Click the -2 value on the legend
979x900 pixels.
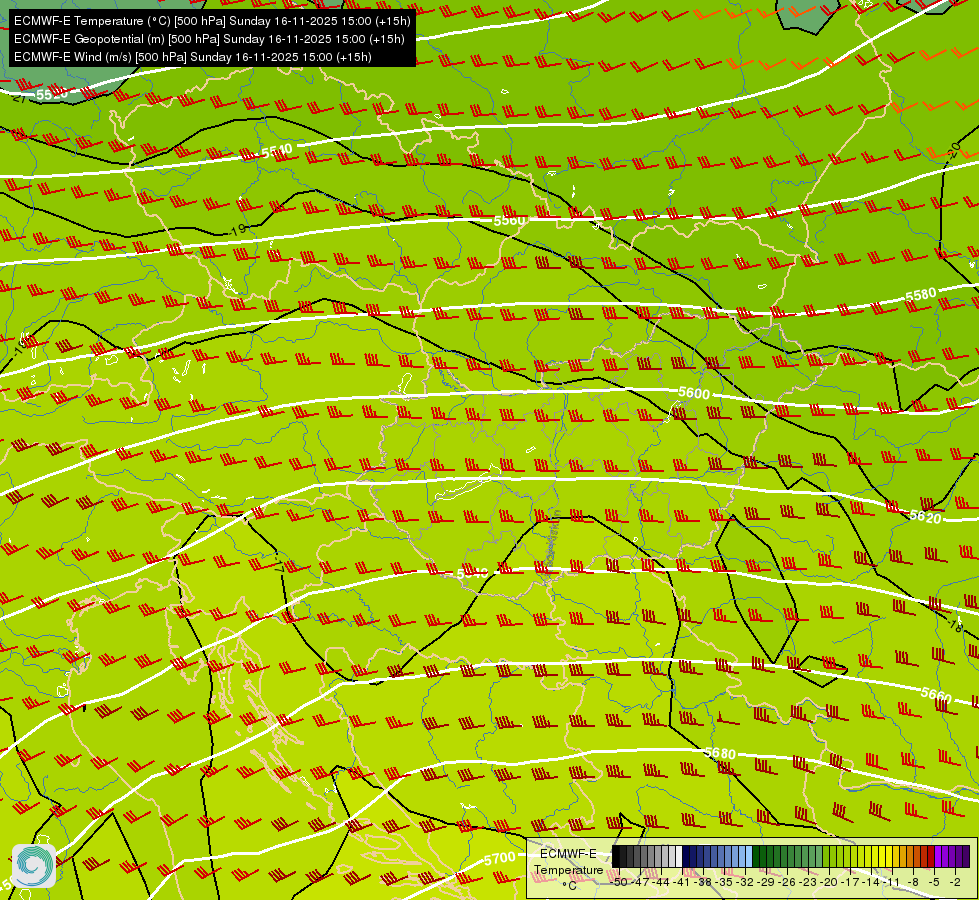(955, 882)
